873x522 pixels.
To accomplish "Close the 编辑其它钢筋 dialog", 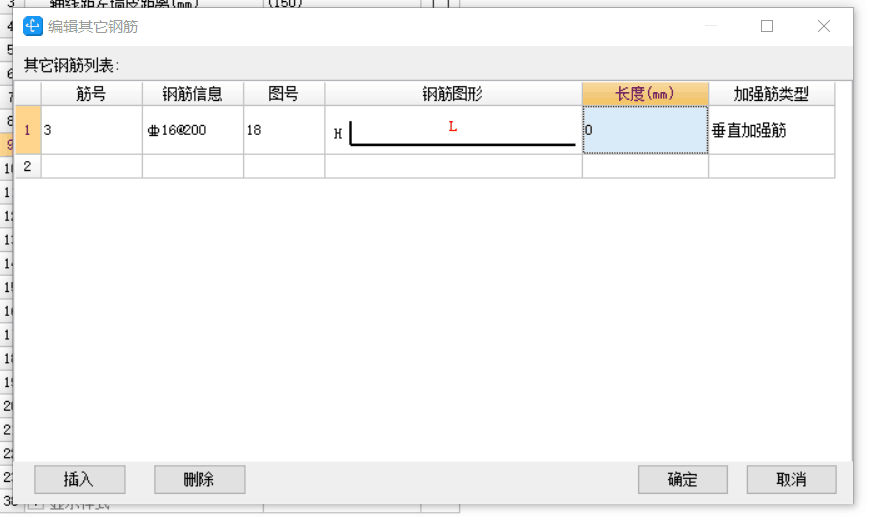I will 824,26.
